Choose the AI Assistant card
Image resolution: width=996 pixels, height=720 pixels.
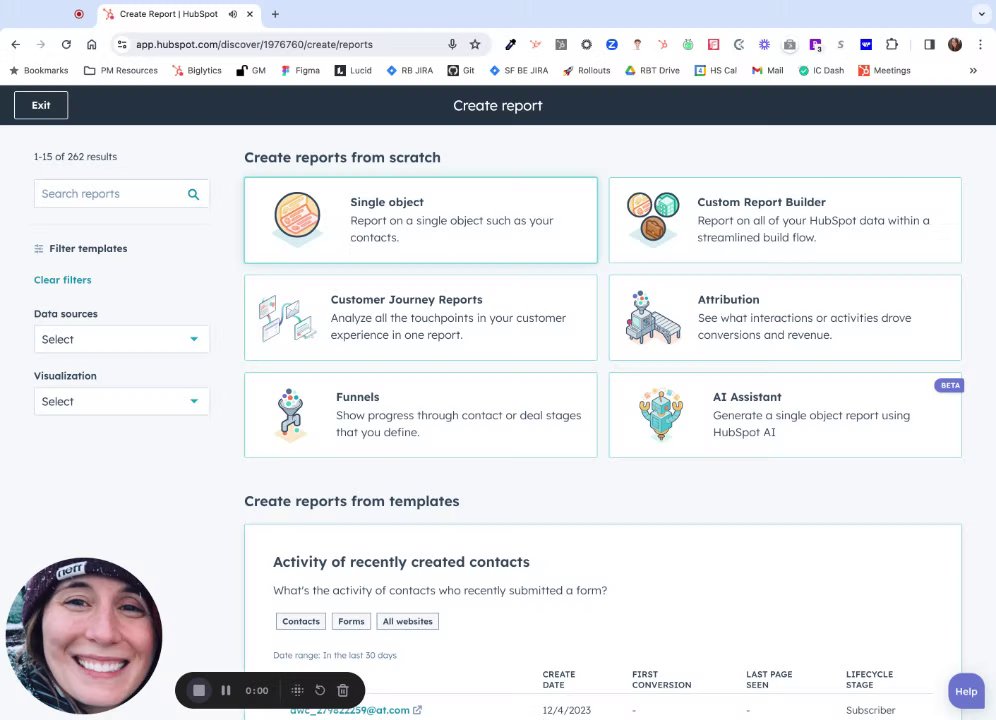tap(785, 415)
